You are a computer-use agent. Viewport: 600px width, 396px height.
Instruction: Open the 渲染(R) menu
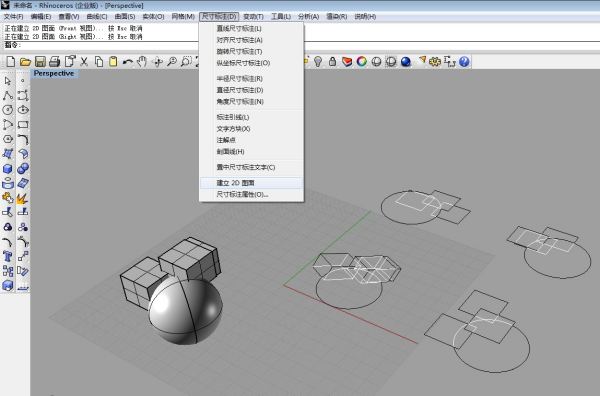336,16
